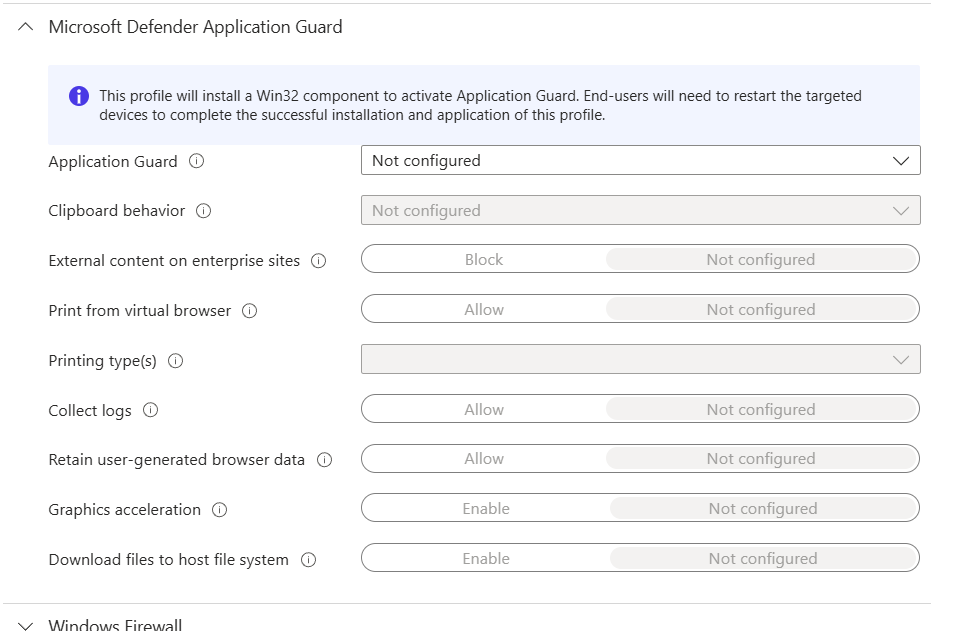Viewport: 979px width, 631px height.
Task: Click the Win32 component notice text
Action: click(480, 105)
